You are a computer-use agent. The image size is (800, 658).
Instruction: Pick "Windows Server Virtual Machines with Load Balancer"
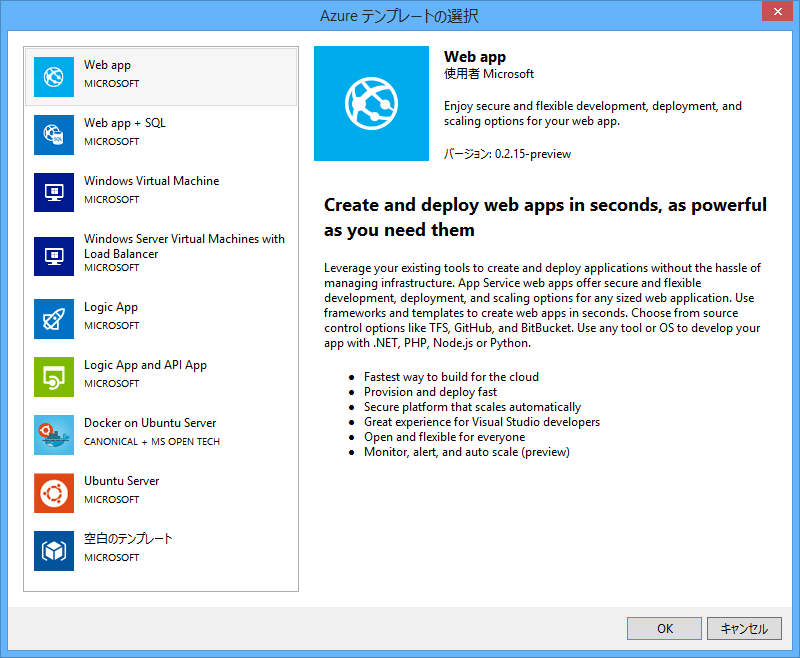coord(184,246)
